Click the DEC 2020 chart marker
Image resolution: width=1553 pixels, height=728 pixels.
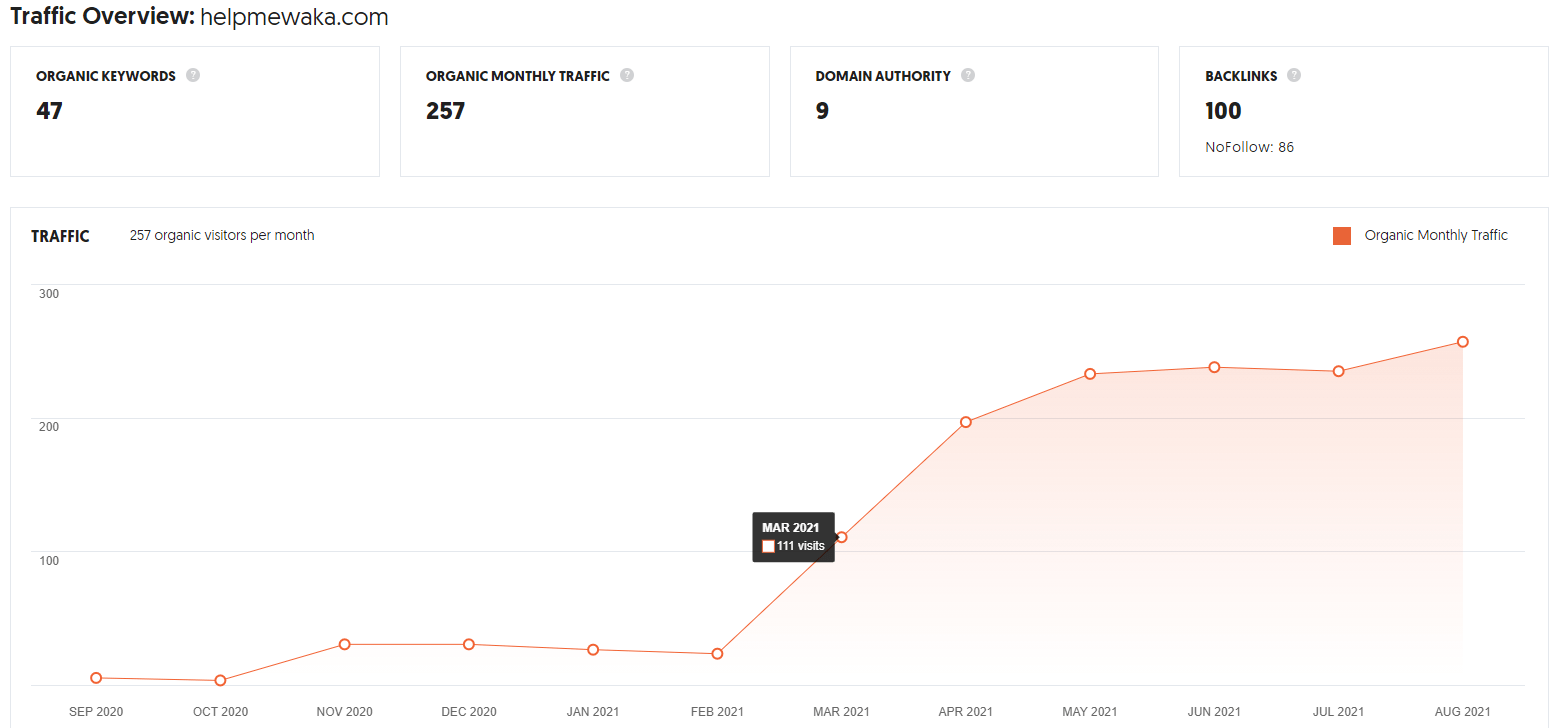[x=469, y=644]
